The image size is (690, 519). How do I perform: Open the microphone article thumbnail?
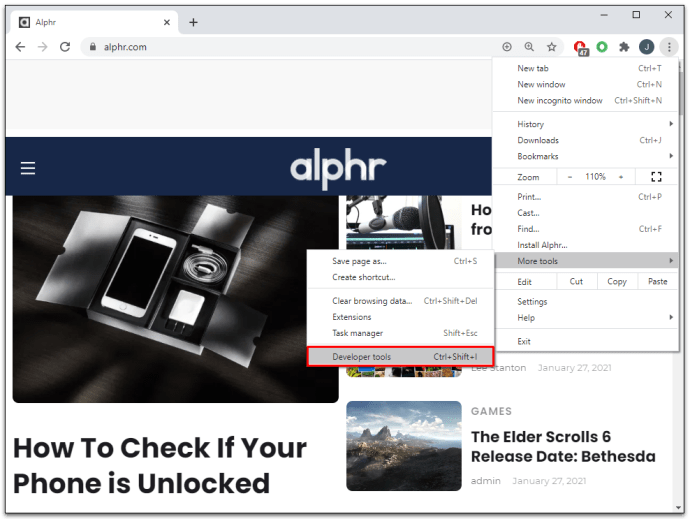tap(404, 222)
